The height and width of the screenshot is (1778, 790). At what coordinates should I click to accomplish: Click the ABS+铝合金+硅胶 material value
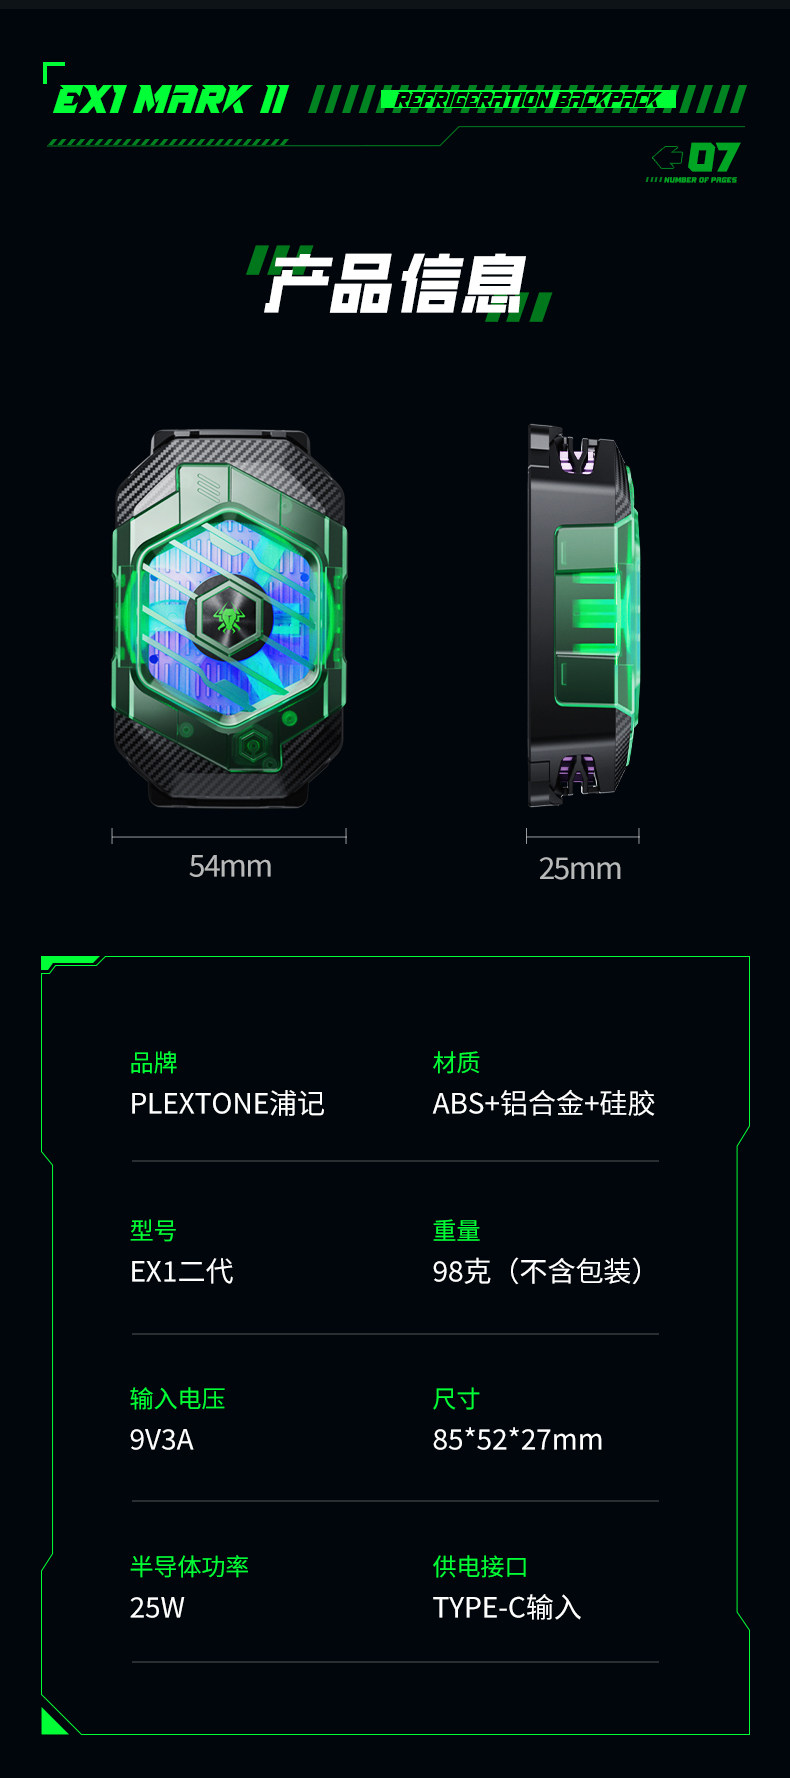point(544,1103)
